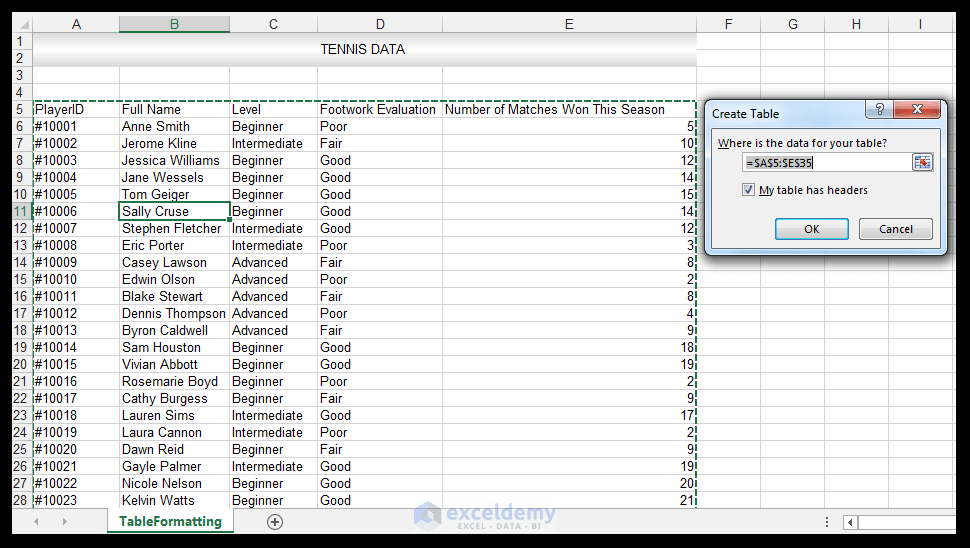Click Footwork cell in Lauren Sims row
This screenshot has height=548, width=970.
point(380,416)
